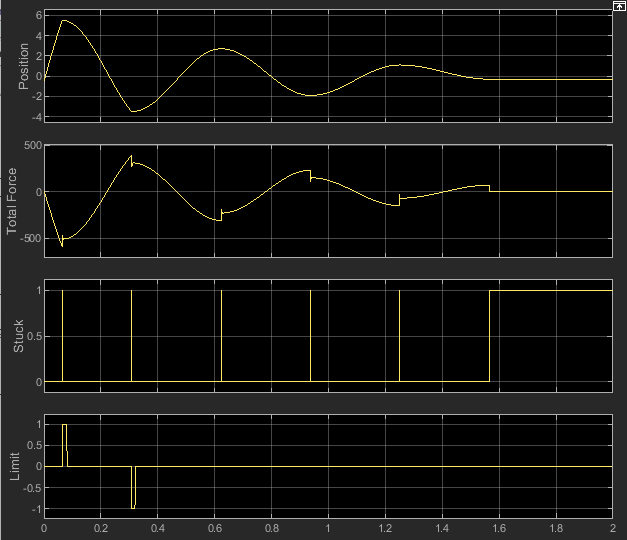This screenshot has height=540, width=627.
Task: Click the highest Total Force peak
Action: 131,156
